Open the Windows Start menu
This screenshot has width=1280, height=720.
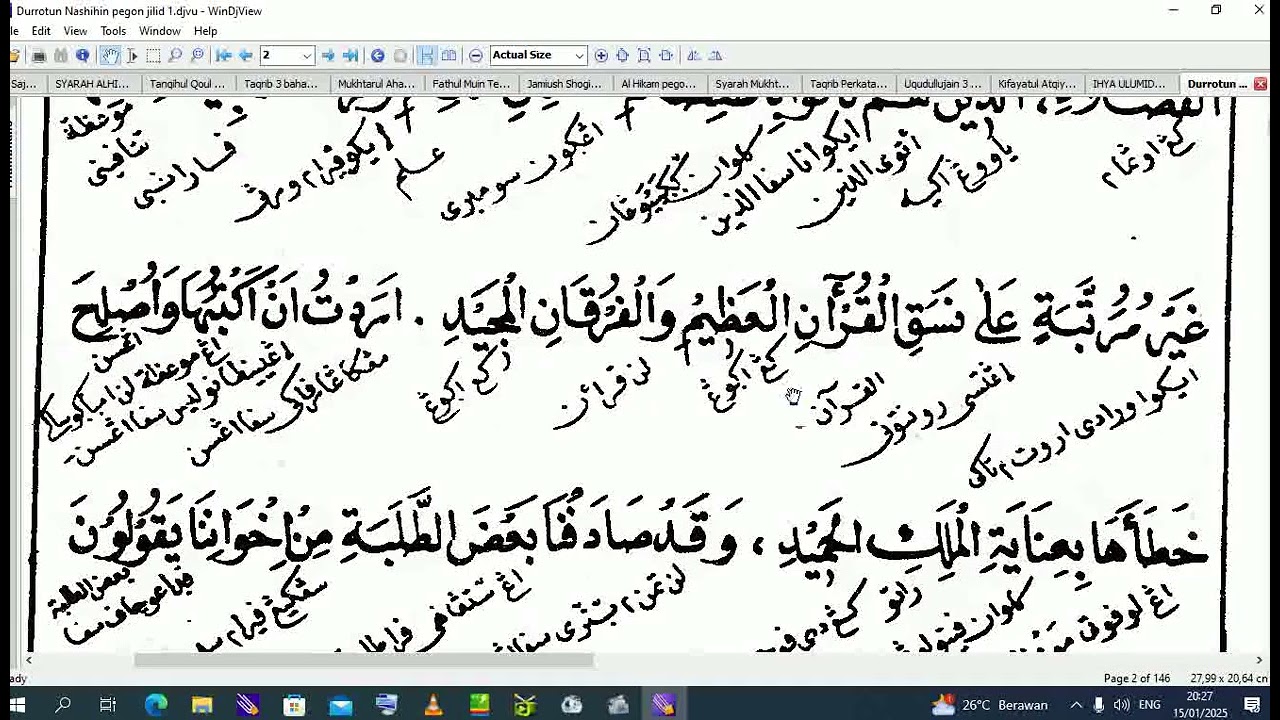(17, 705)
